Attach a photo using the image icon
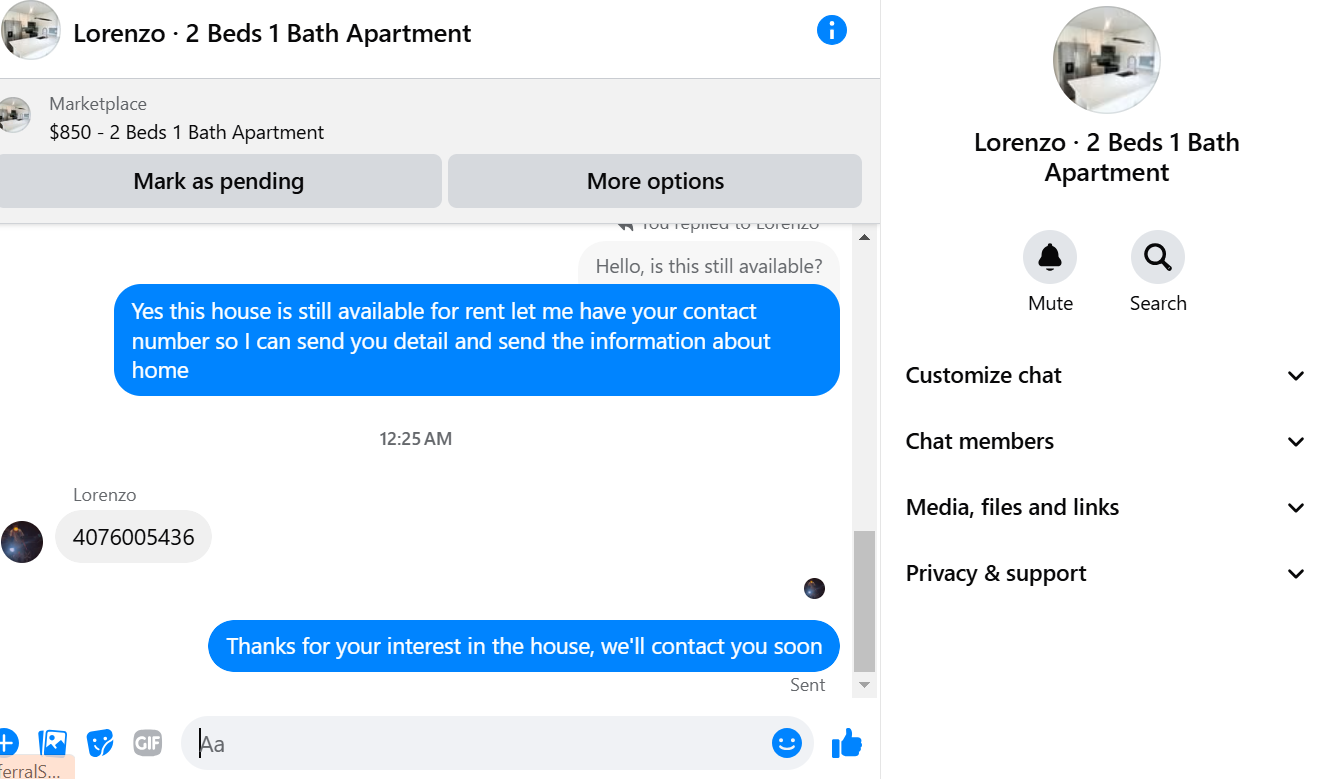Screen dimensions: 1330x779 pos(52,743)
